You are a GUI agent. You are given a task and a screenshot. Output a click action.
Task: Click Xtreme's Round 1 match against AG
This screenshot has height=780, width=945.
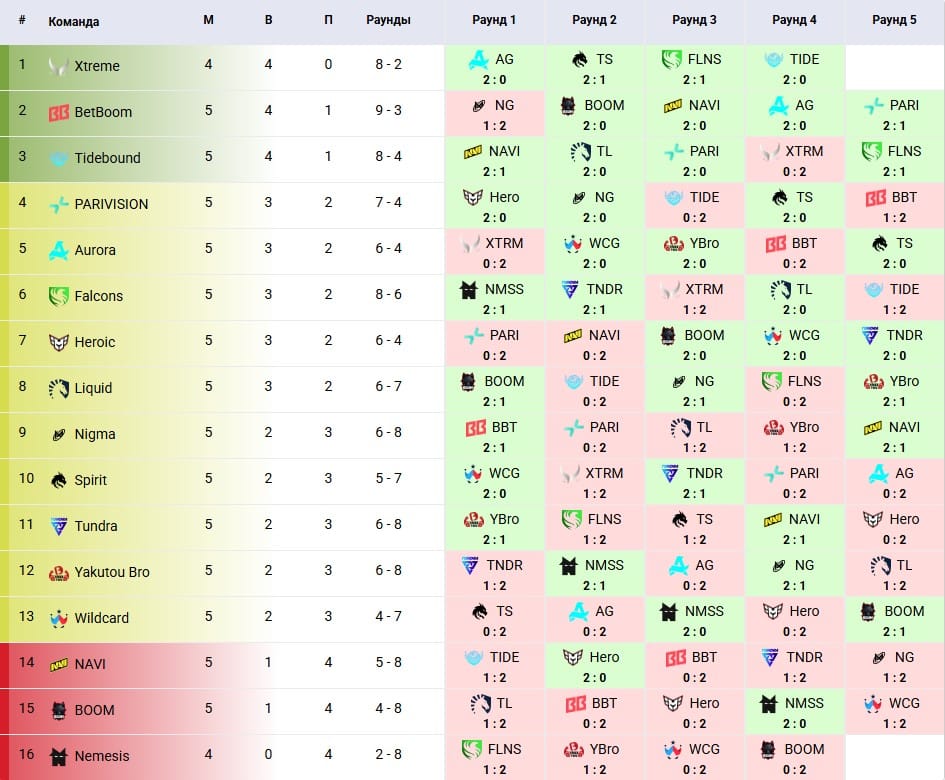point(494,67)
